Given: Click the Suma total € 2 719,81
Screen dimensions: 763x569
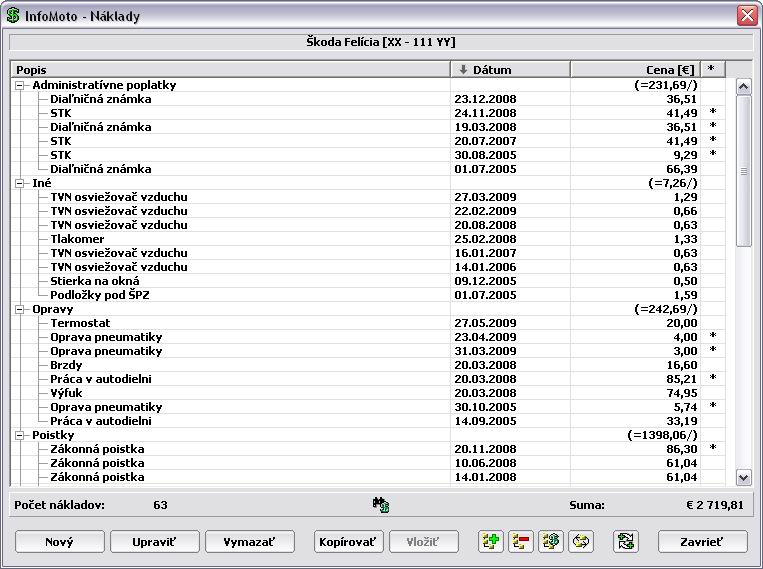Looking at the screenshot, I should click(715, 505).
